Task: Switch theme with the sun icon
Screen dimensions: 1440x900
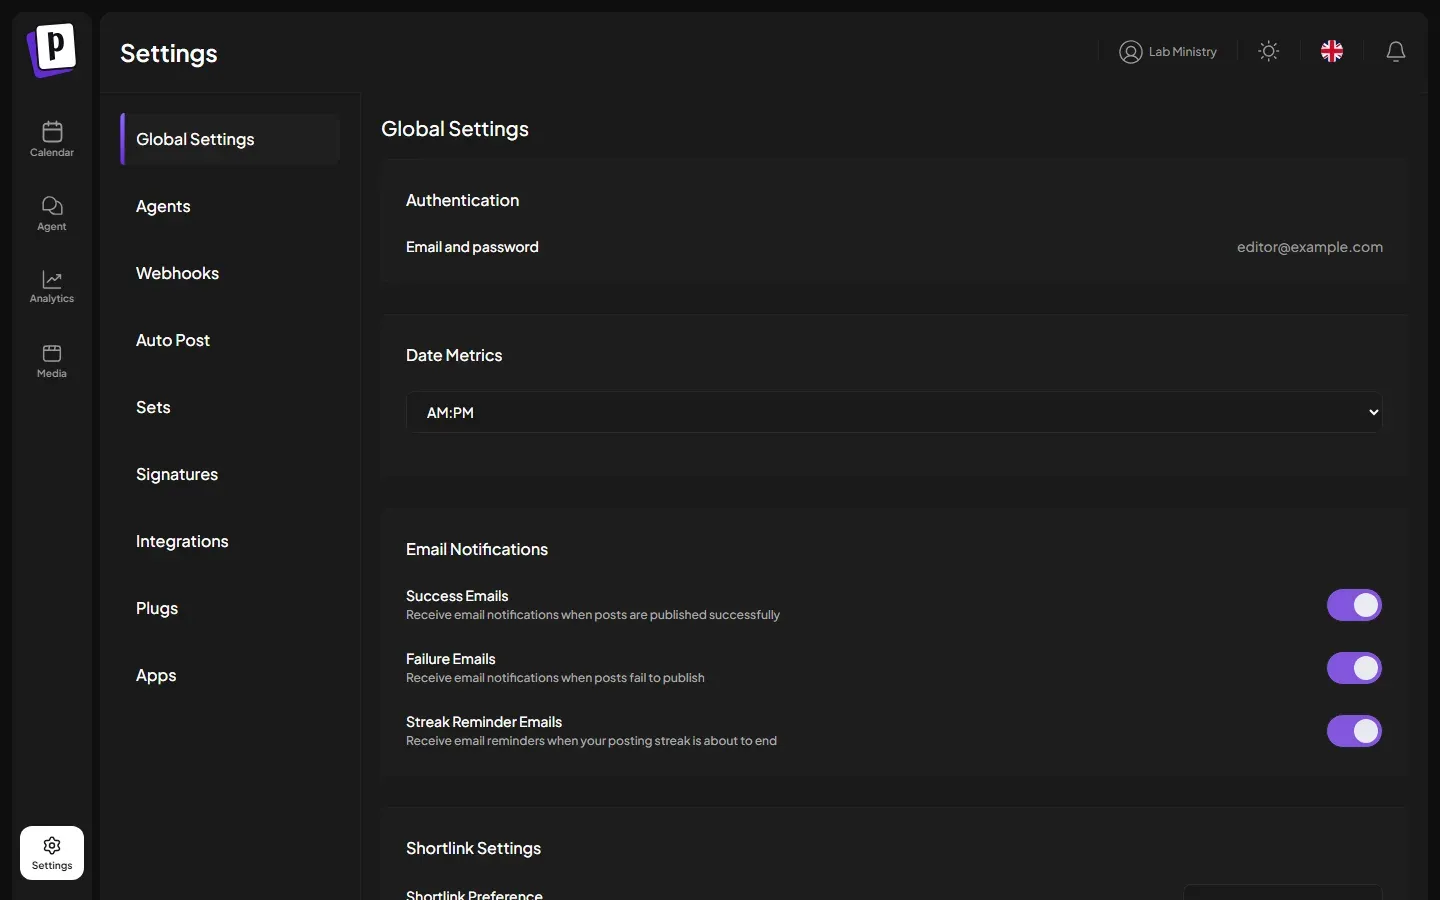Action: tap(1269, 51)
